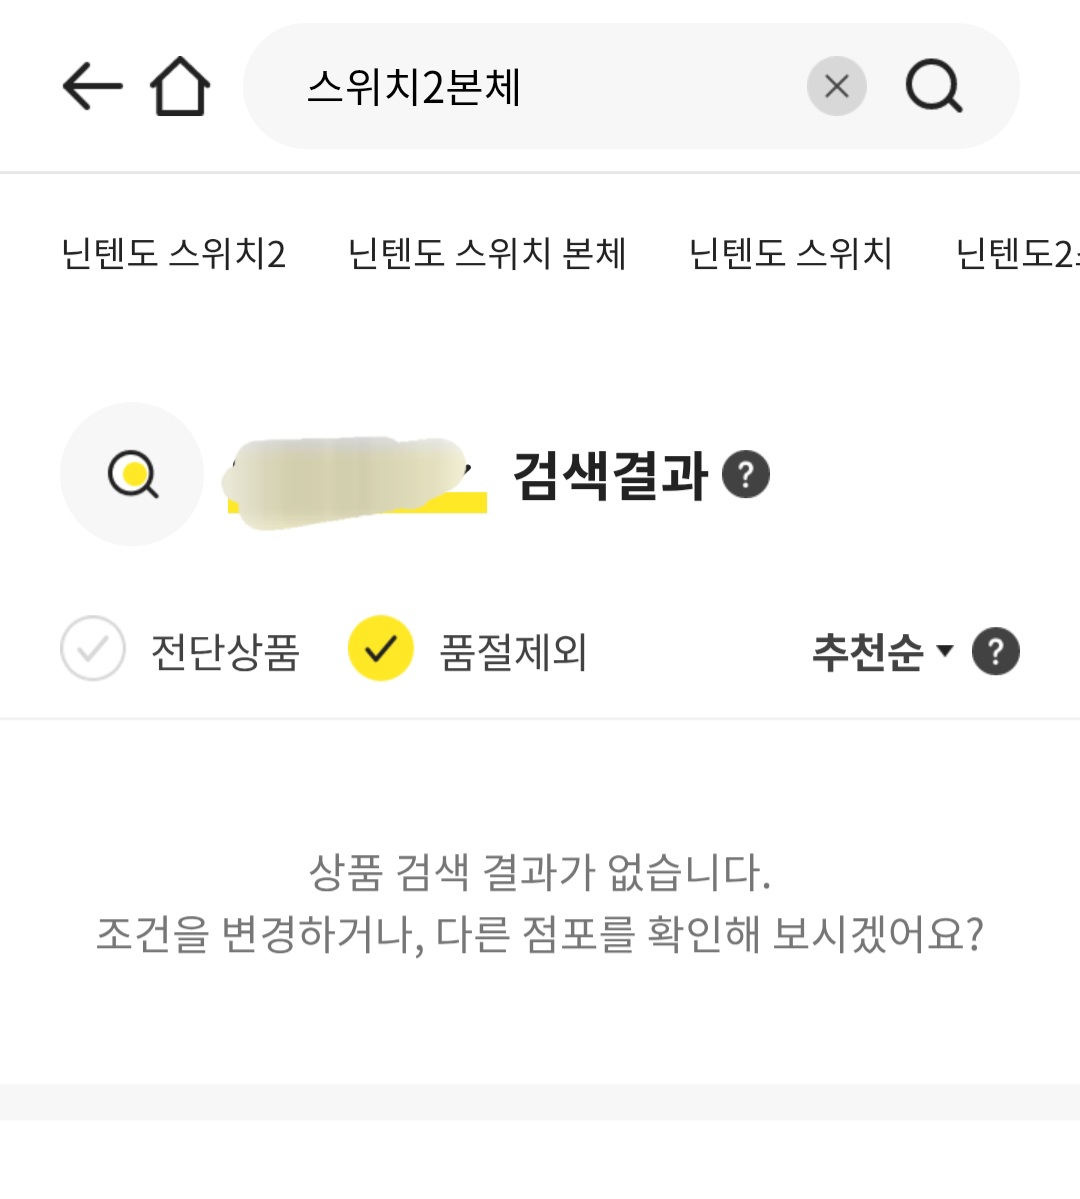This screenshot has width=1080, height=1199.
Task: Tap the search magnifier in the search bar
Action: (934, 86)
